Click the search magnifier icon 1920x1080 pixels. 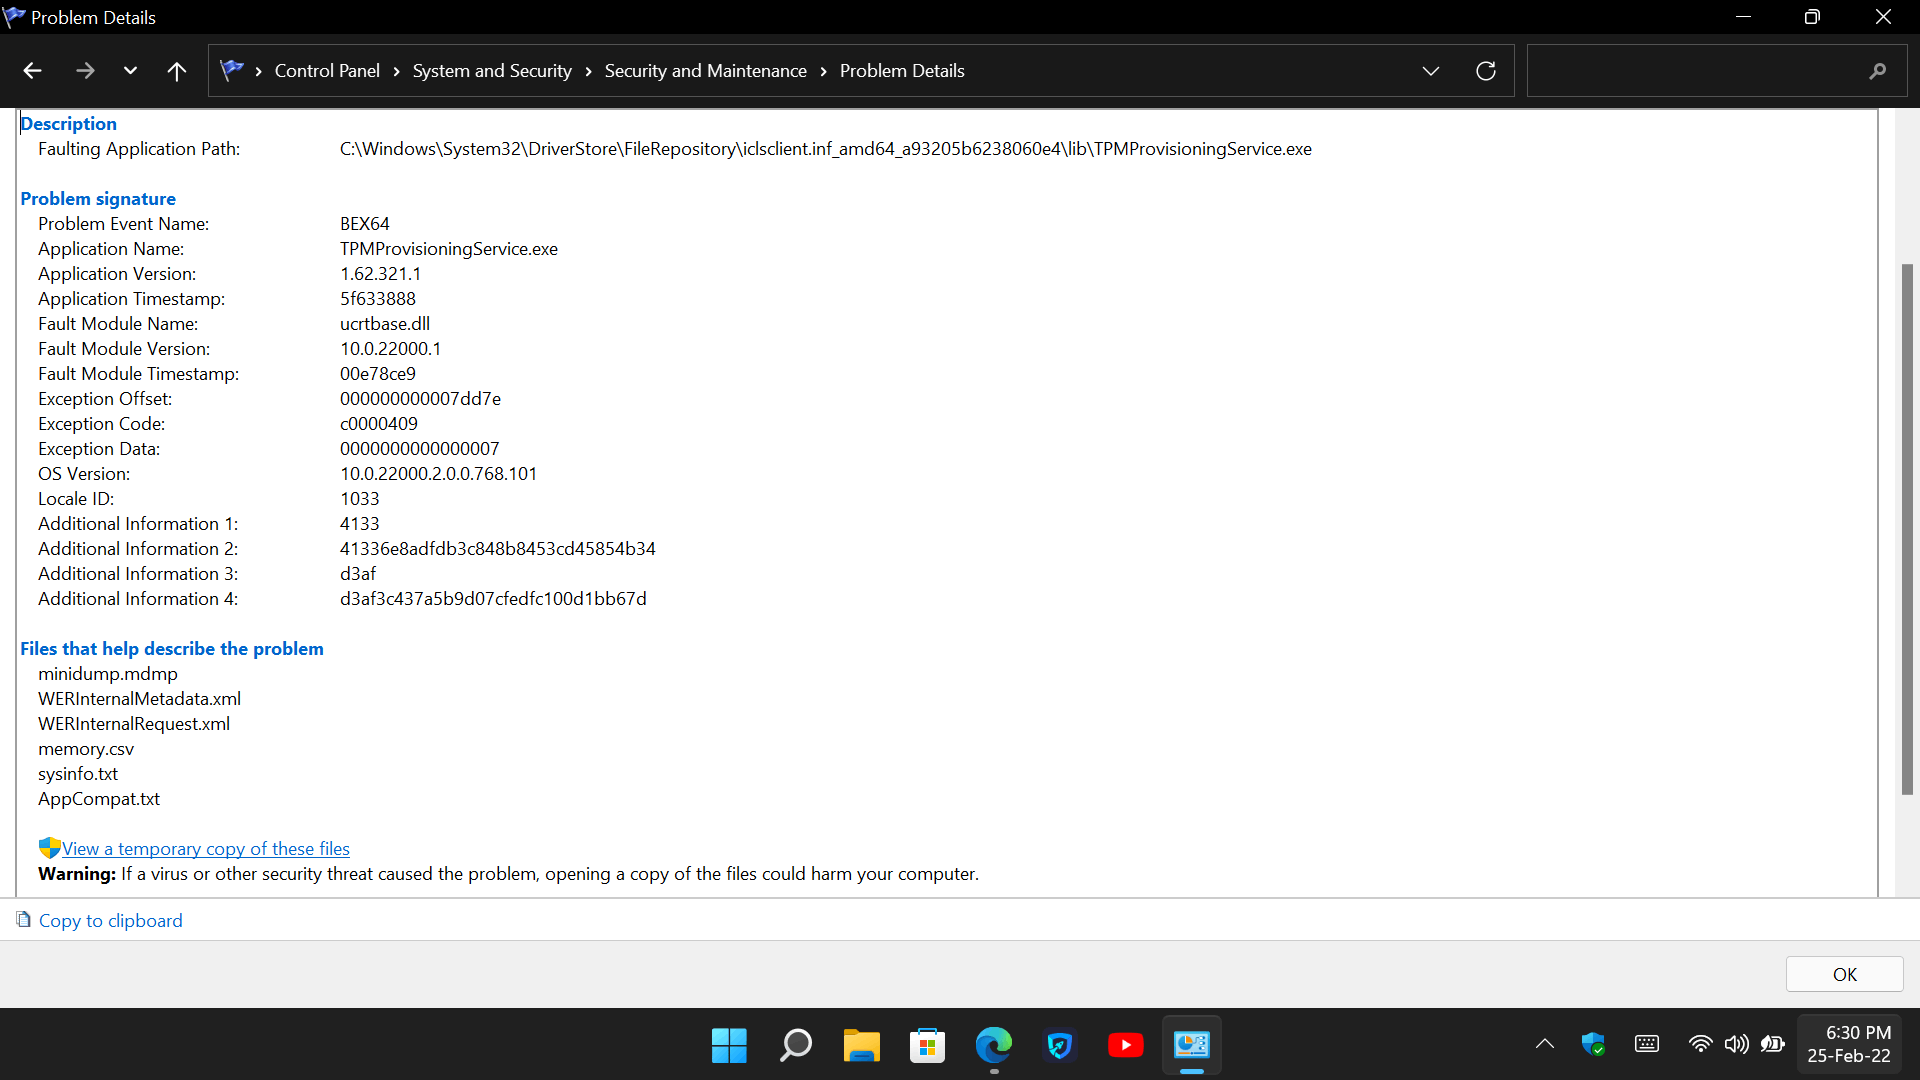click(x=1877, y=71)
